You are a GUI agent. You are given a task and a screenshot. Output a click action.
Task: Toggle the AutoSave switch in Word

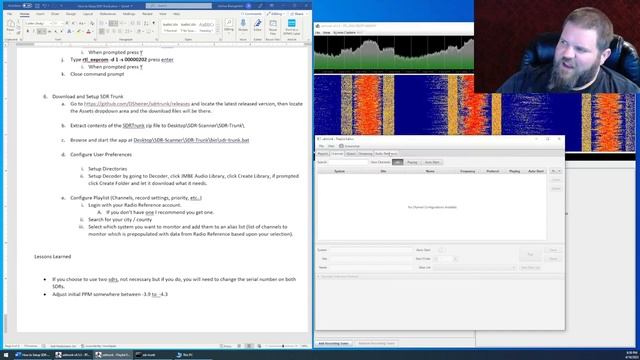tap(27, 6)
